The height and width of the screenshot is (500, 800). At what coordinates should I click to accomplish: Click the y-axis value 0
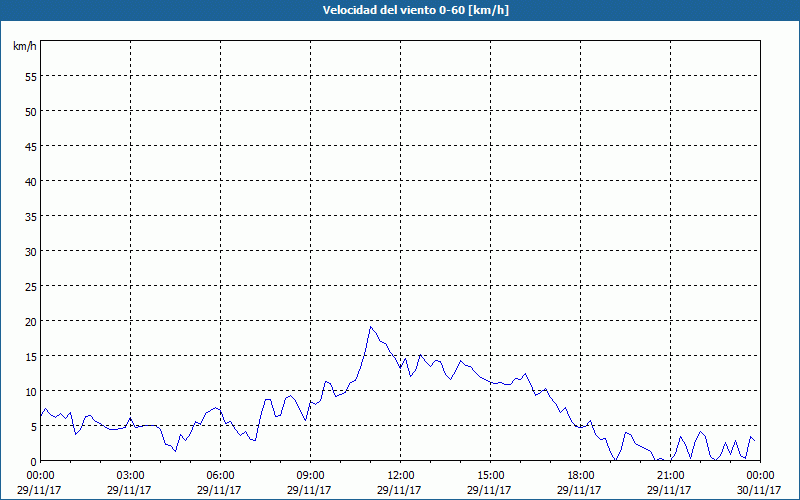pyautogui.click(x=34, y=462)
